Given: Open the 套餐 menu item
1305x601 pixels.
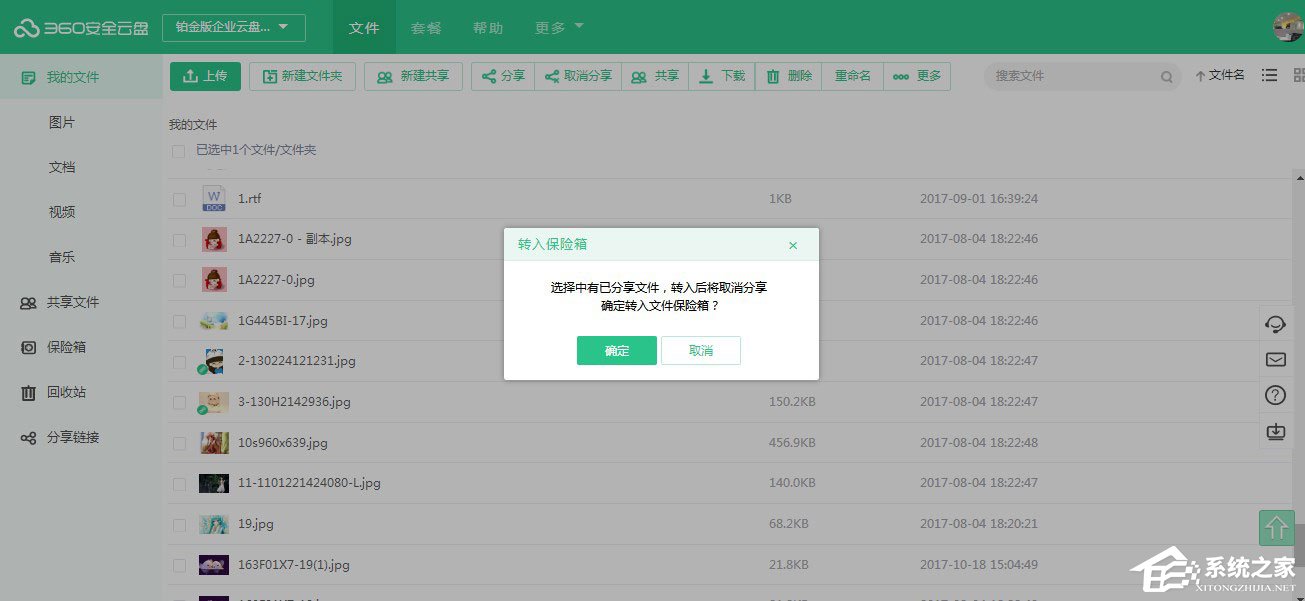Looking at the screenshot, I should tap(426, 28).
